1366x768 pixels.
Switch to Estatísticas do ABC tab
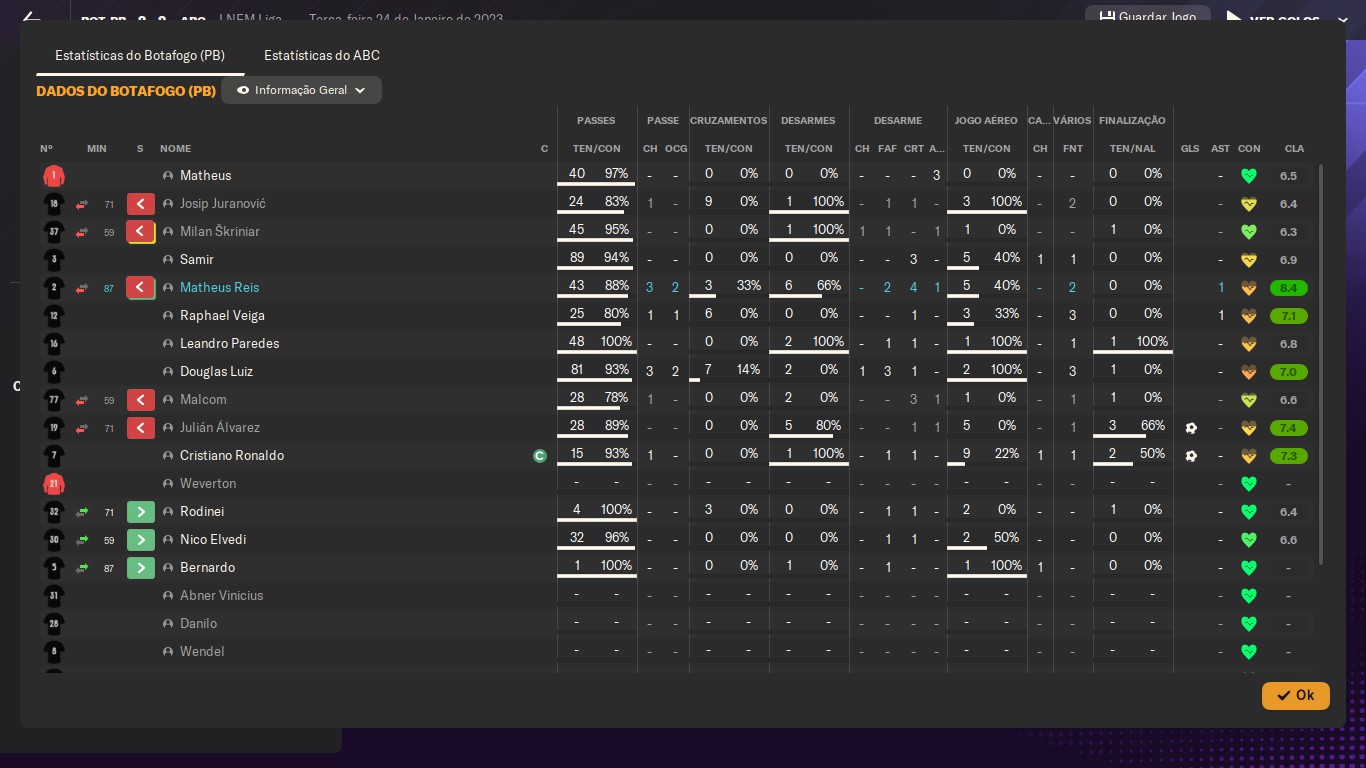click(321, 56)
